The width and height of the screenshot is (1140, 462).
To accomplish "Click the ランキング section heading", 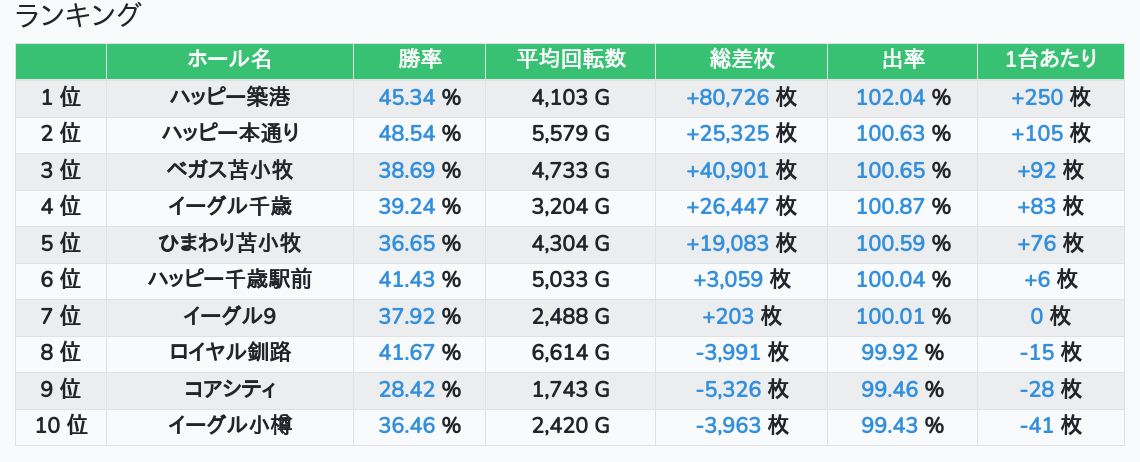I will click(x=78, y=16).
